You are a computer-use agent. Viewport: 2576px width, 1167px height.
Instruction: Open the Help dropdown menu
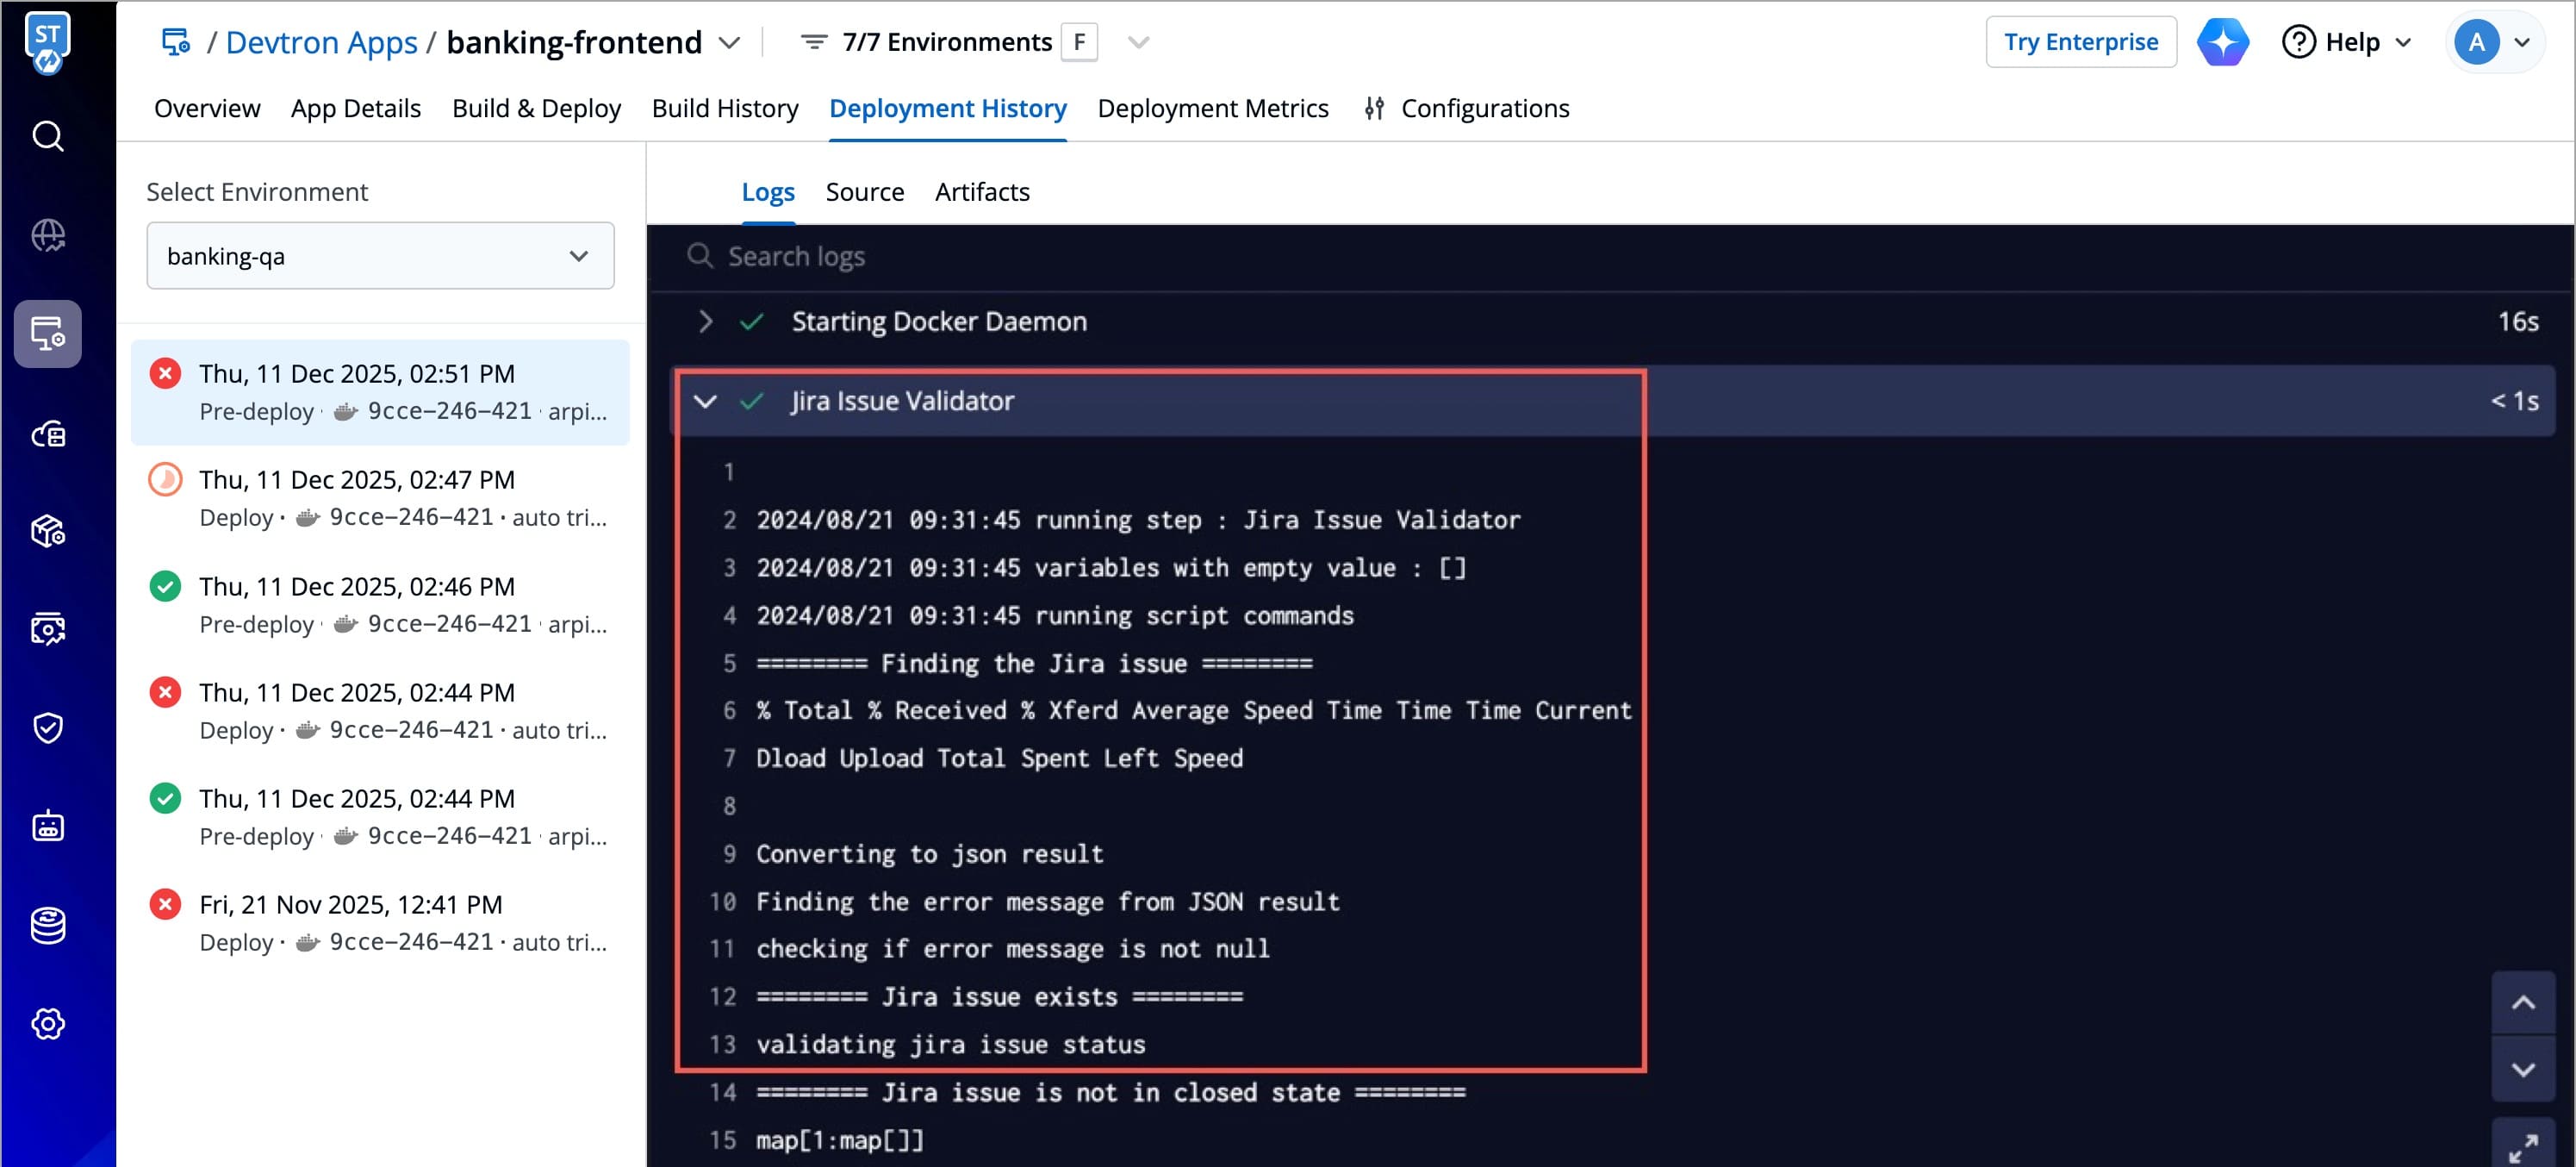[x=2346, y=42]
